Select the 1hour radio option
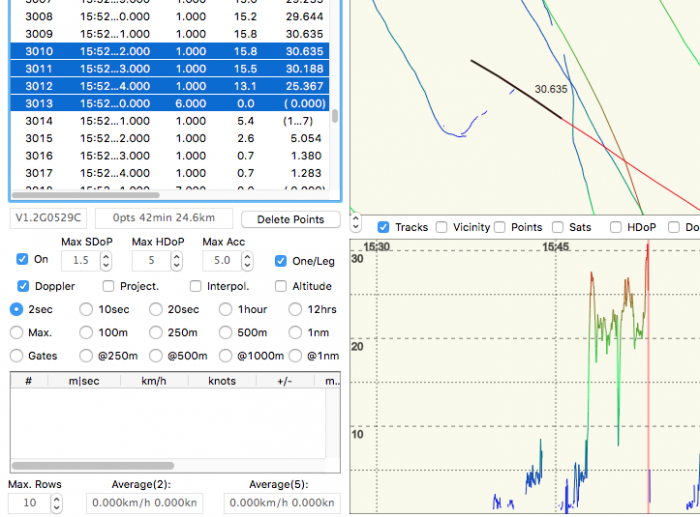The image size is (700, 517). tap(227, 309)
